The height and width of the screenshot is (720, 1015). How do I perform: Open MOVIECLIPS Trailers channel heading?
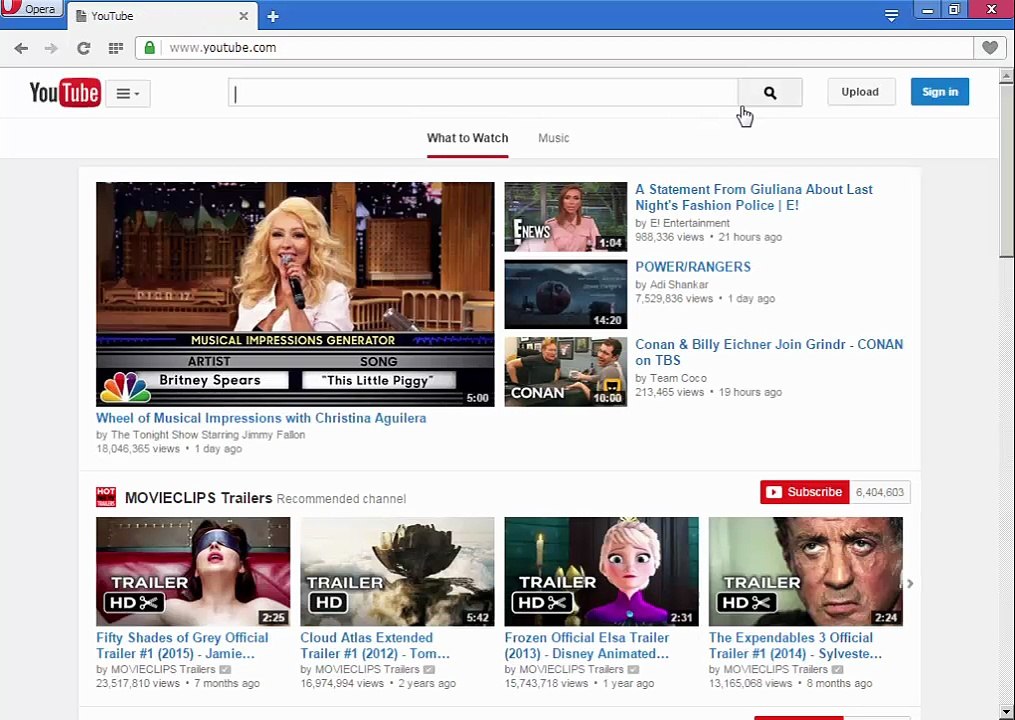198,498
